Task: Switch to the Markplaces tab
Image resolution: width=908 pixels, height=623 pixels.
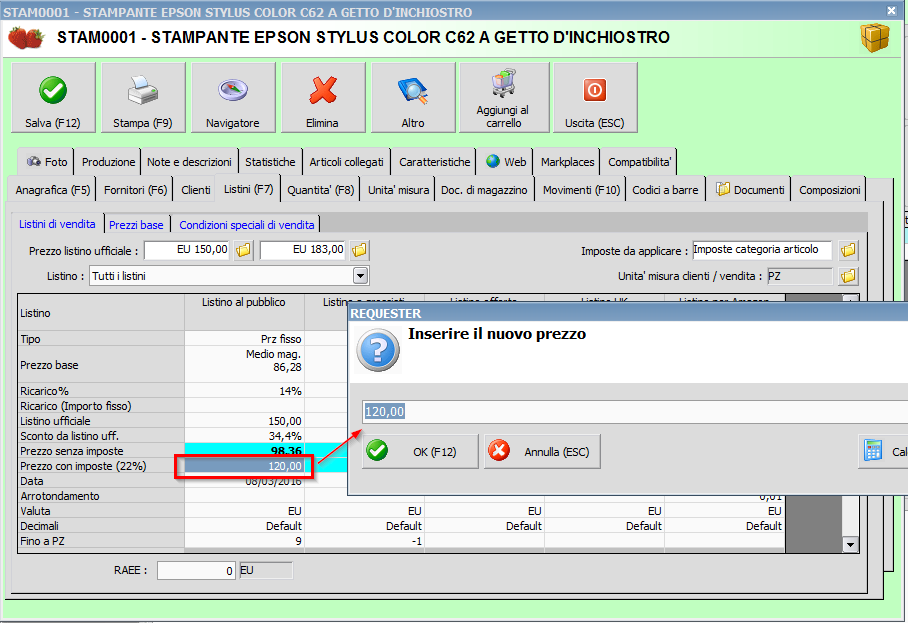Action: [x=568, y=162]
